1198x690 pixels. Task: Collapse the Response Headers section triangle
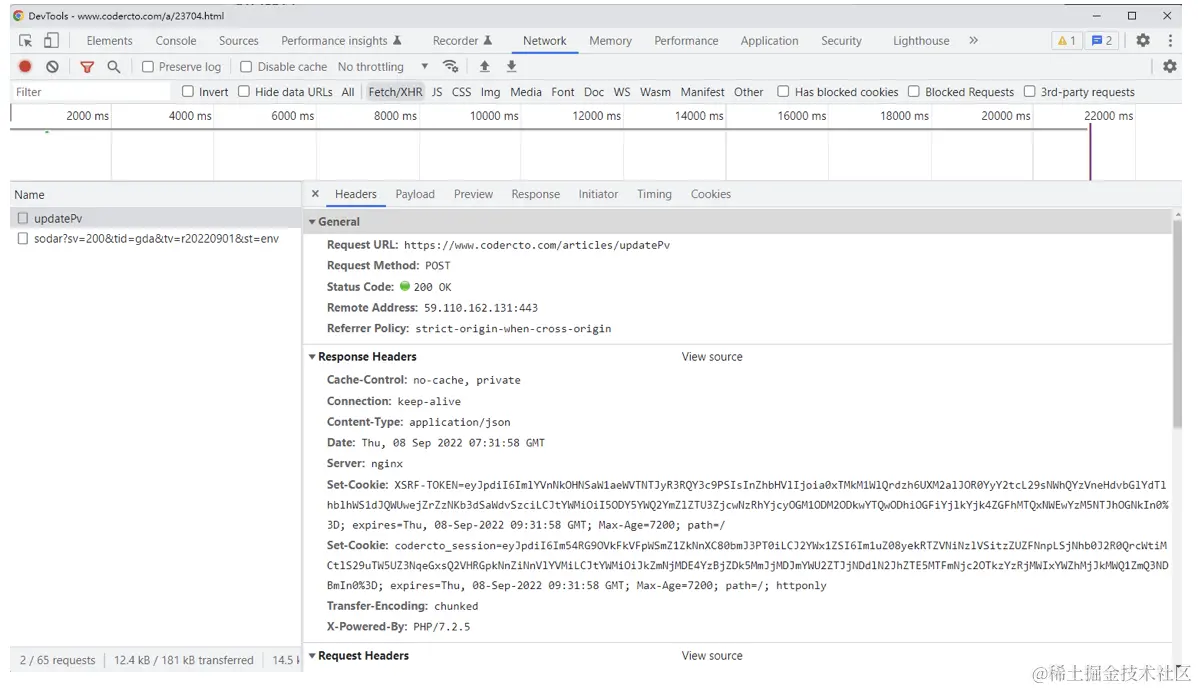[312, 357]
